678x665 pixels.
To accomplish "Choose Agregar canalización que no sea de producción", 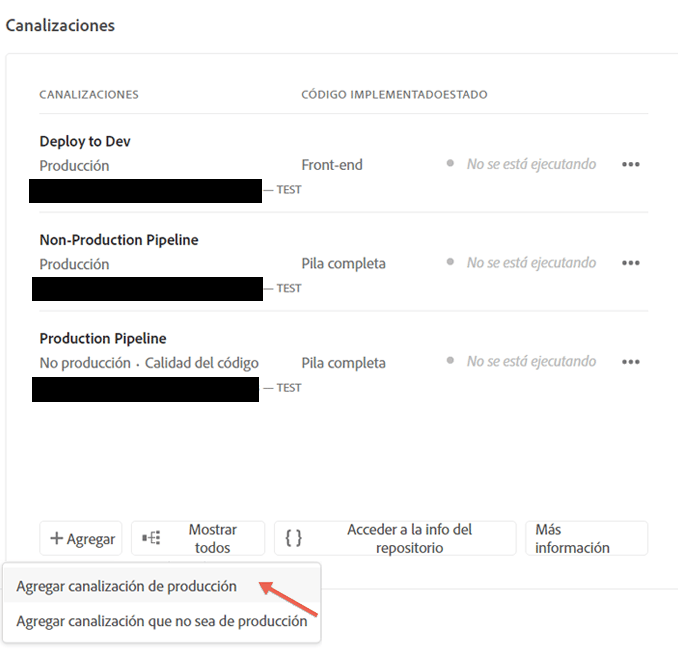I will [x=161, y=621].
